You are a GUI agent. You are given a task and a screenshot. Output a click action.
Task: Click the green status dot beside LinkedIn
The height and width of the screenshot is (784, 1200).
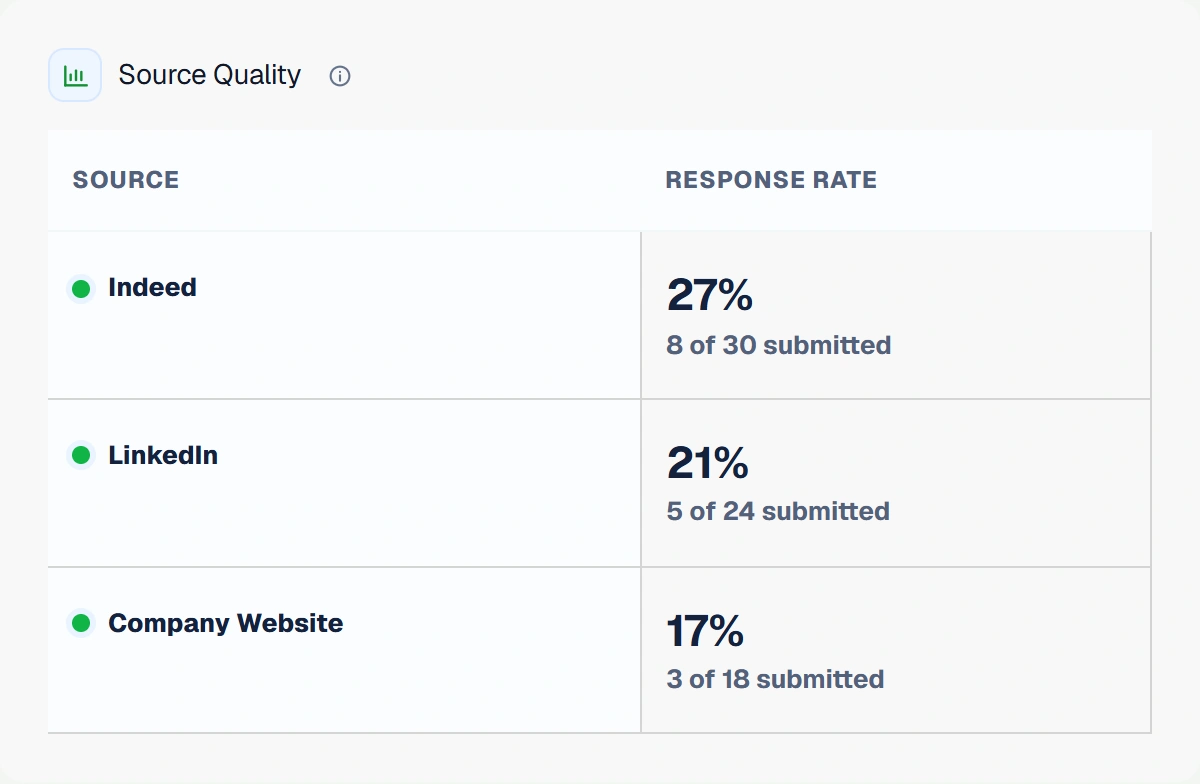81,456
